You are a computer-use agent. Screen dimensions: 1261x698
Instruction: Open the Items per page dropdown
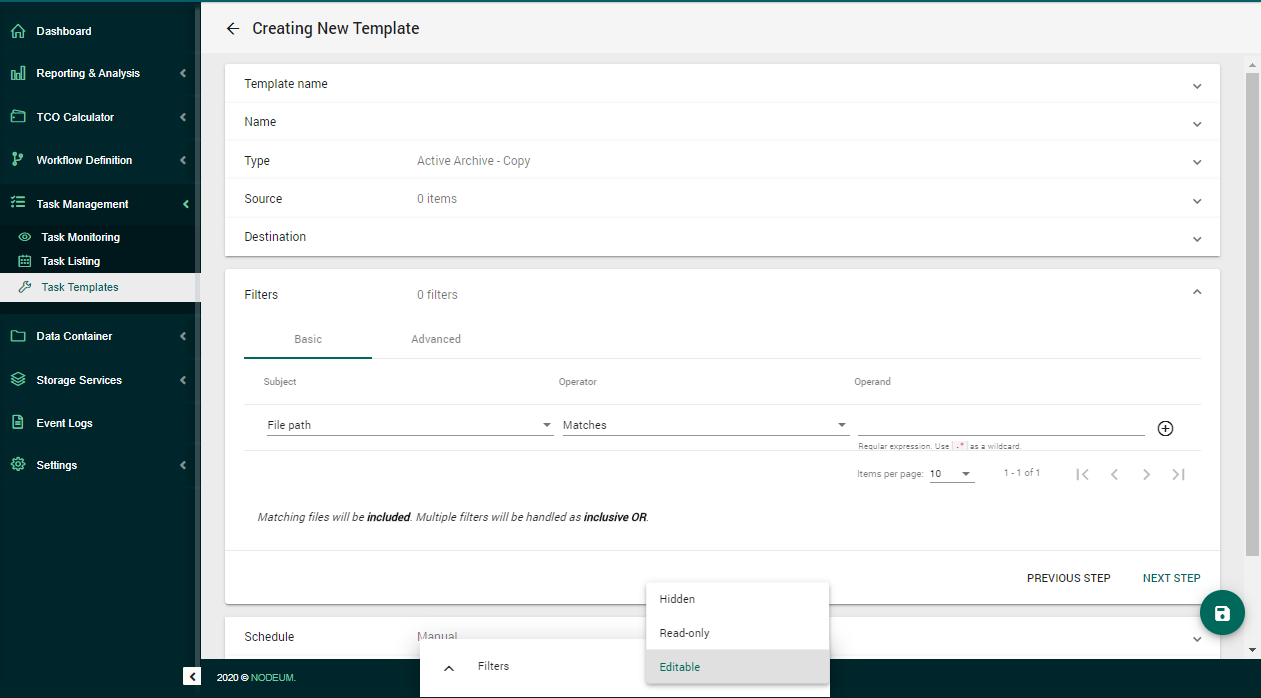[952, 474]
